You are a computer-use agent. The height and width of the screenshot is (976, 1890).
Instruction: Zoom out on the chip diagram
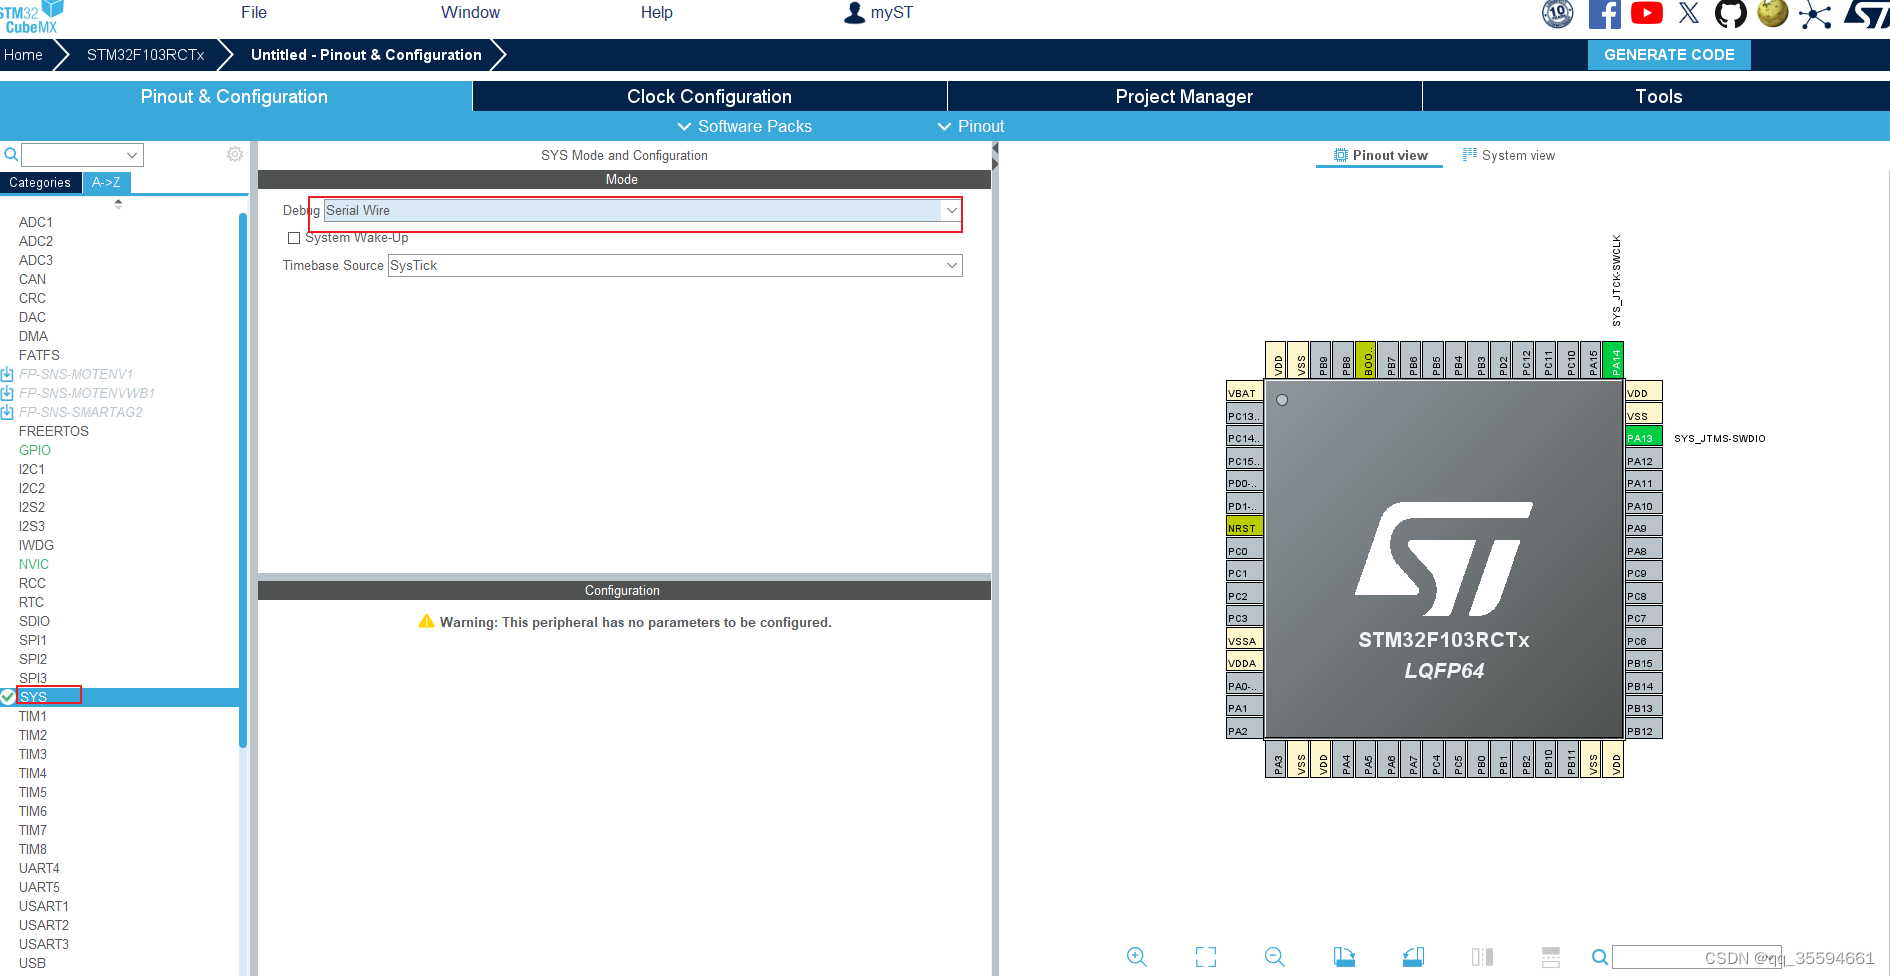tap(1274, 957)
